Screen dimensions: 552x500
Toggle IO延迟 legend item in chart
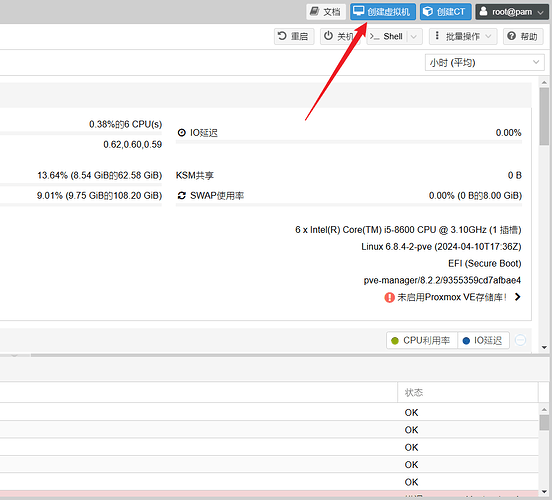pyautogui.click(x=483, y=340)
